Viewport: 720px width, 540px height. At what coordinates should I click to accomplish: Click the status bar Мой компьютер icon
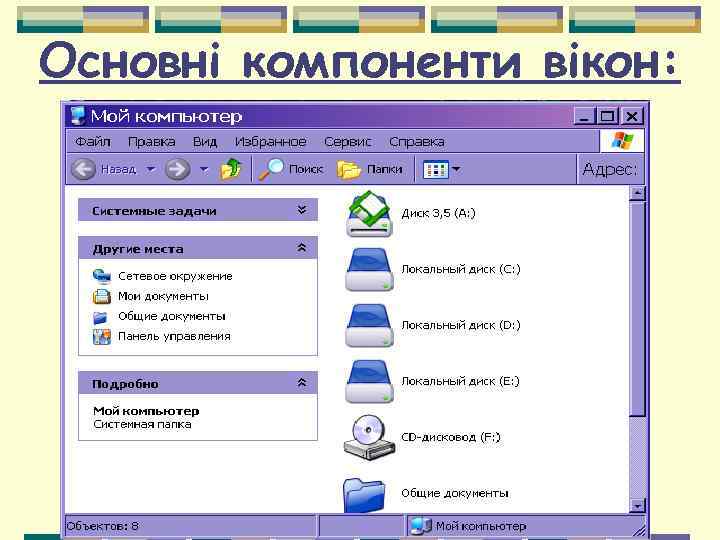click(420, 526)
